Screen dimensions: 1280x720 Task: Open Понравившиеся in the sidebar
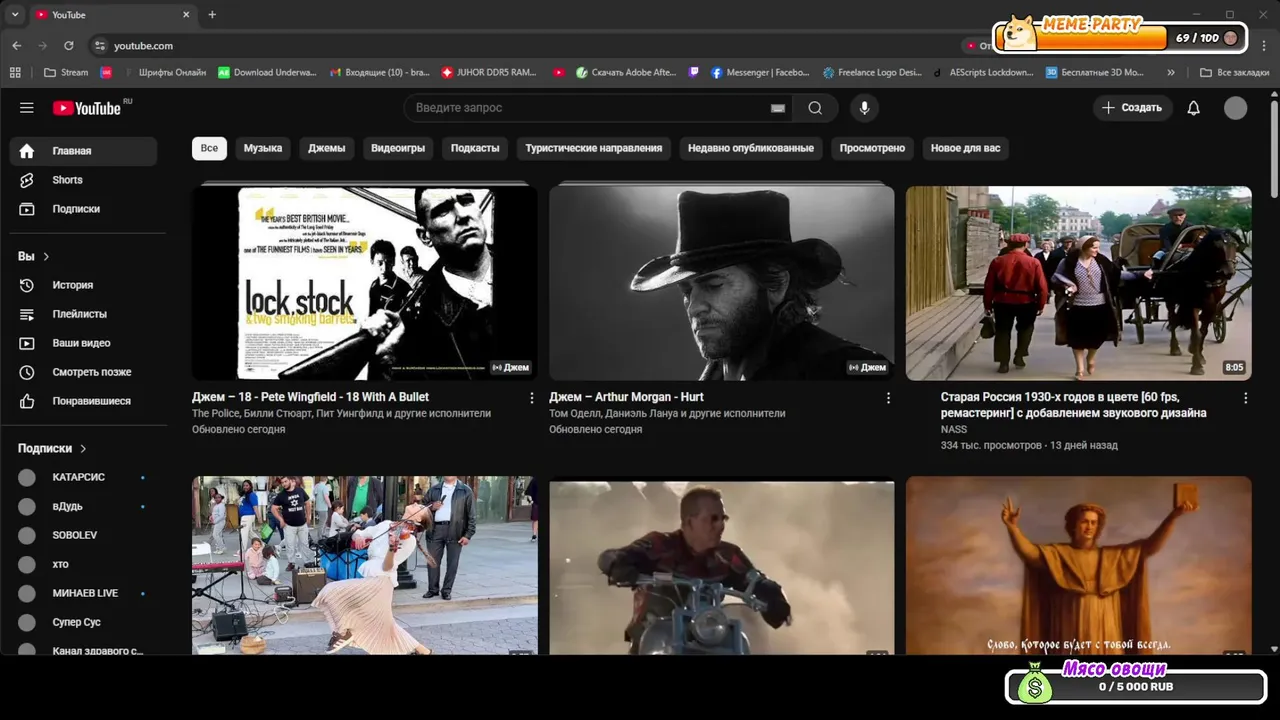pyautogui.click(x=83, y=401)
